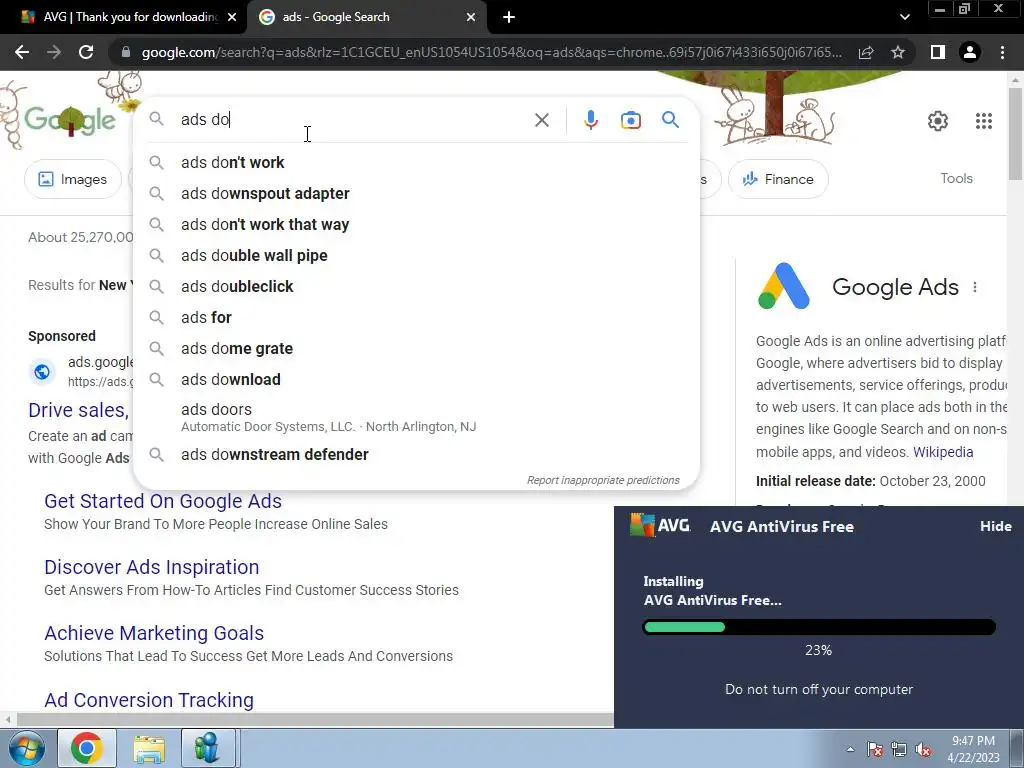Click the sponsored ads.google favicon

pyautogui.click(x=42, y=372)
